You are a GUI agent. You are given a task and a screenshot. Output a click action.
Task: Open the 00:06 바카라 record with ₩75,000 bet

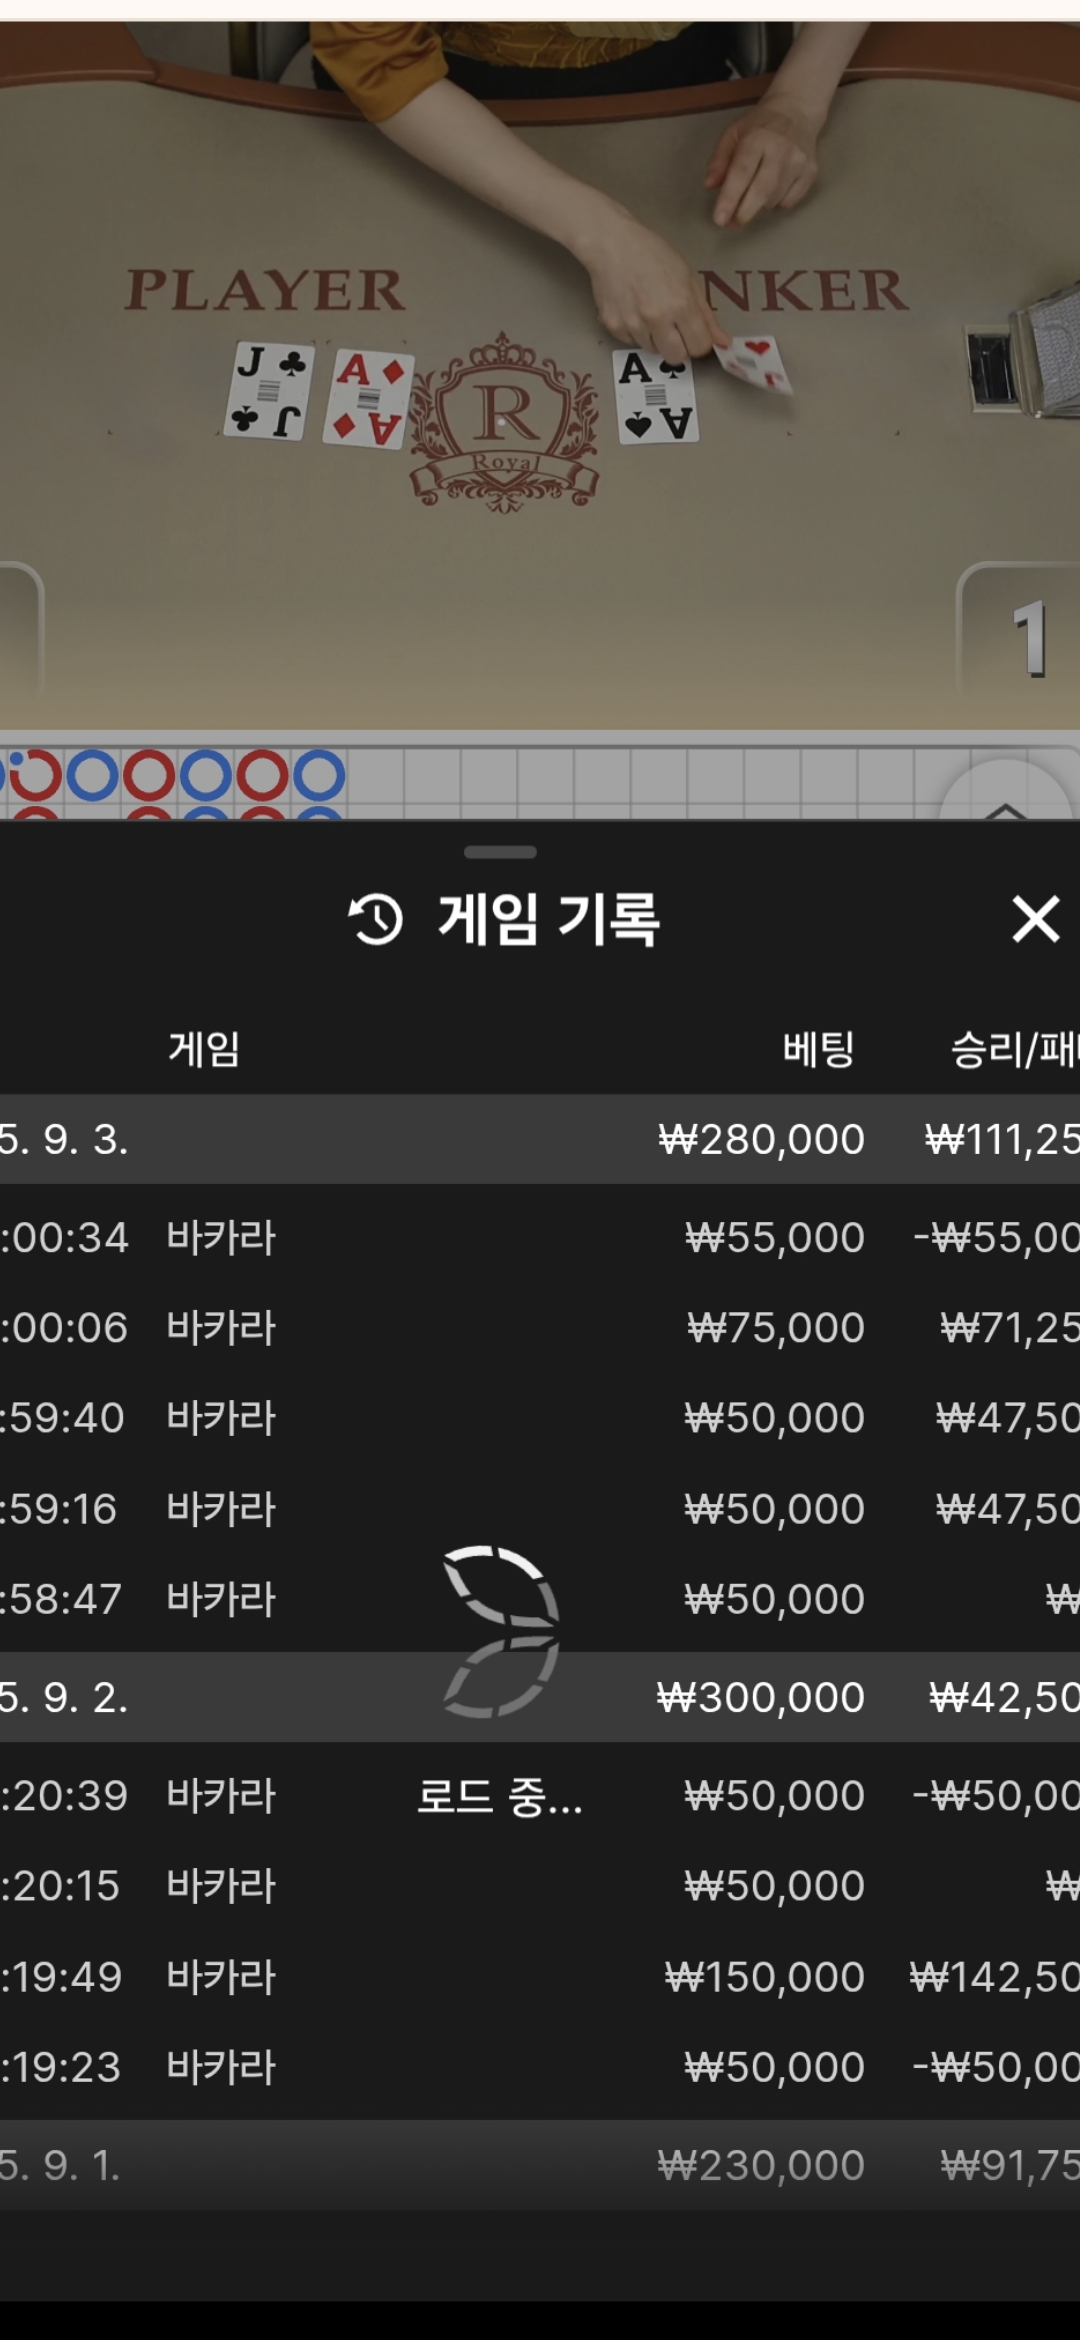540,1328
